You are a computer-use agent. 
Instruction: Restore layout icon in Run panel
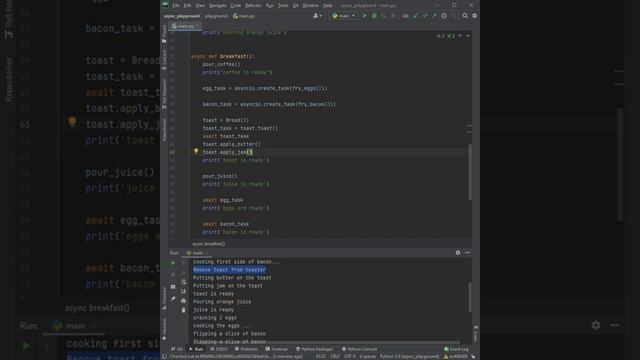173,287
